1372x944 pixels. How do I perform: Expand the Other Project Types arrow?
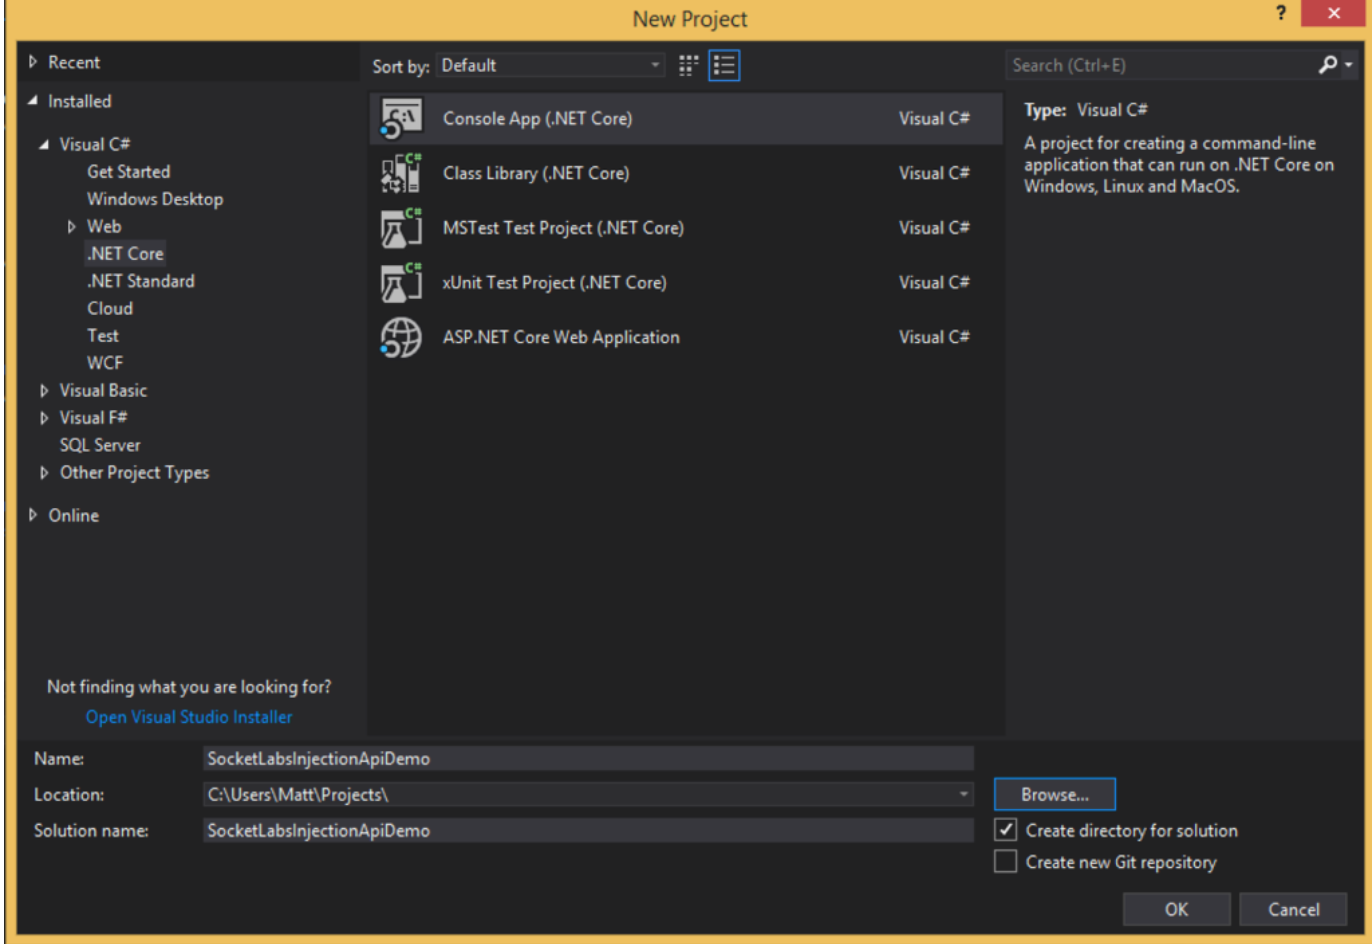(x=44, y=473)
